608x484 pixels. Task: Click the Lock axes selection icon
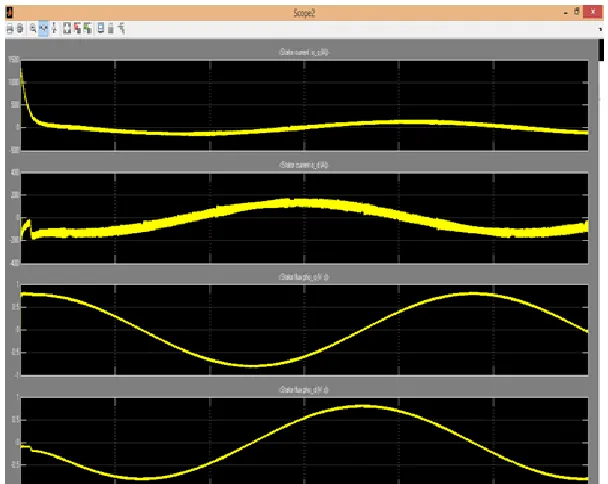[111, 28]
